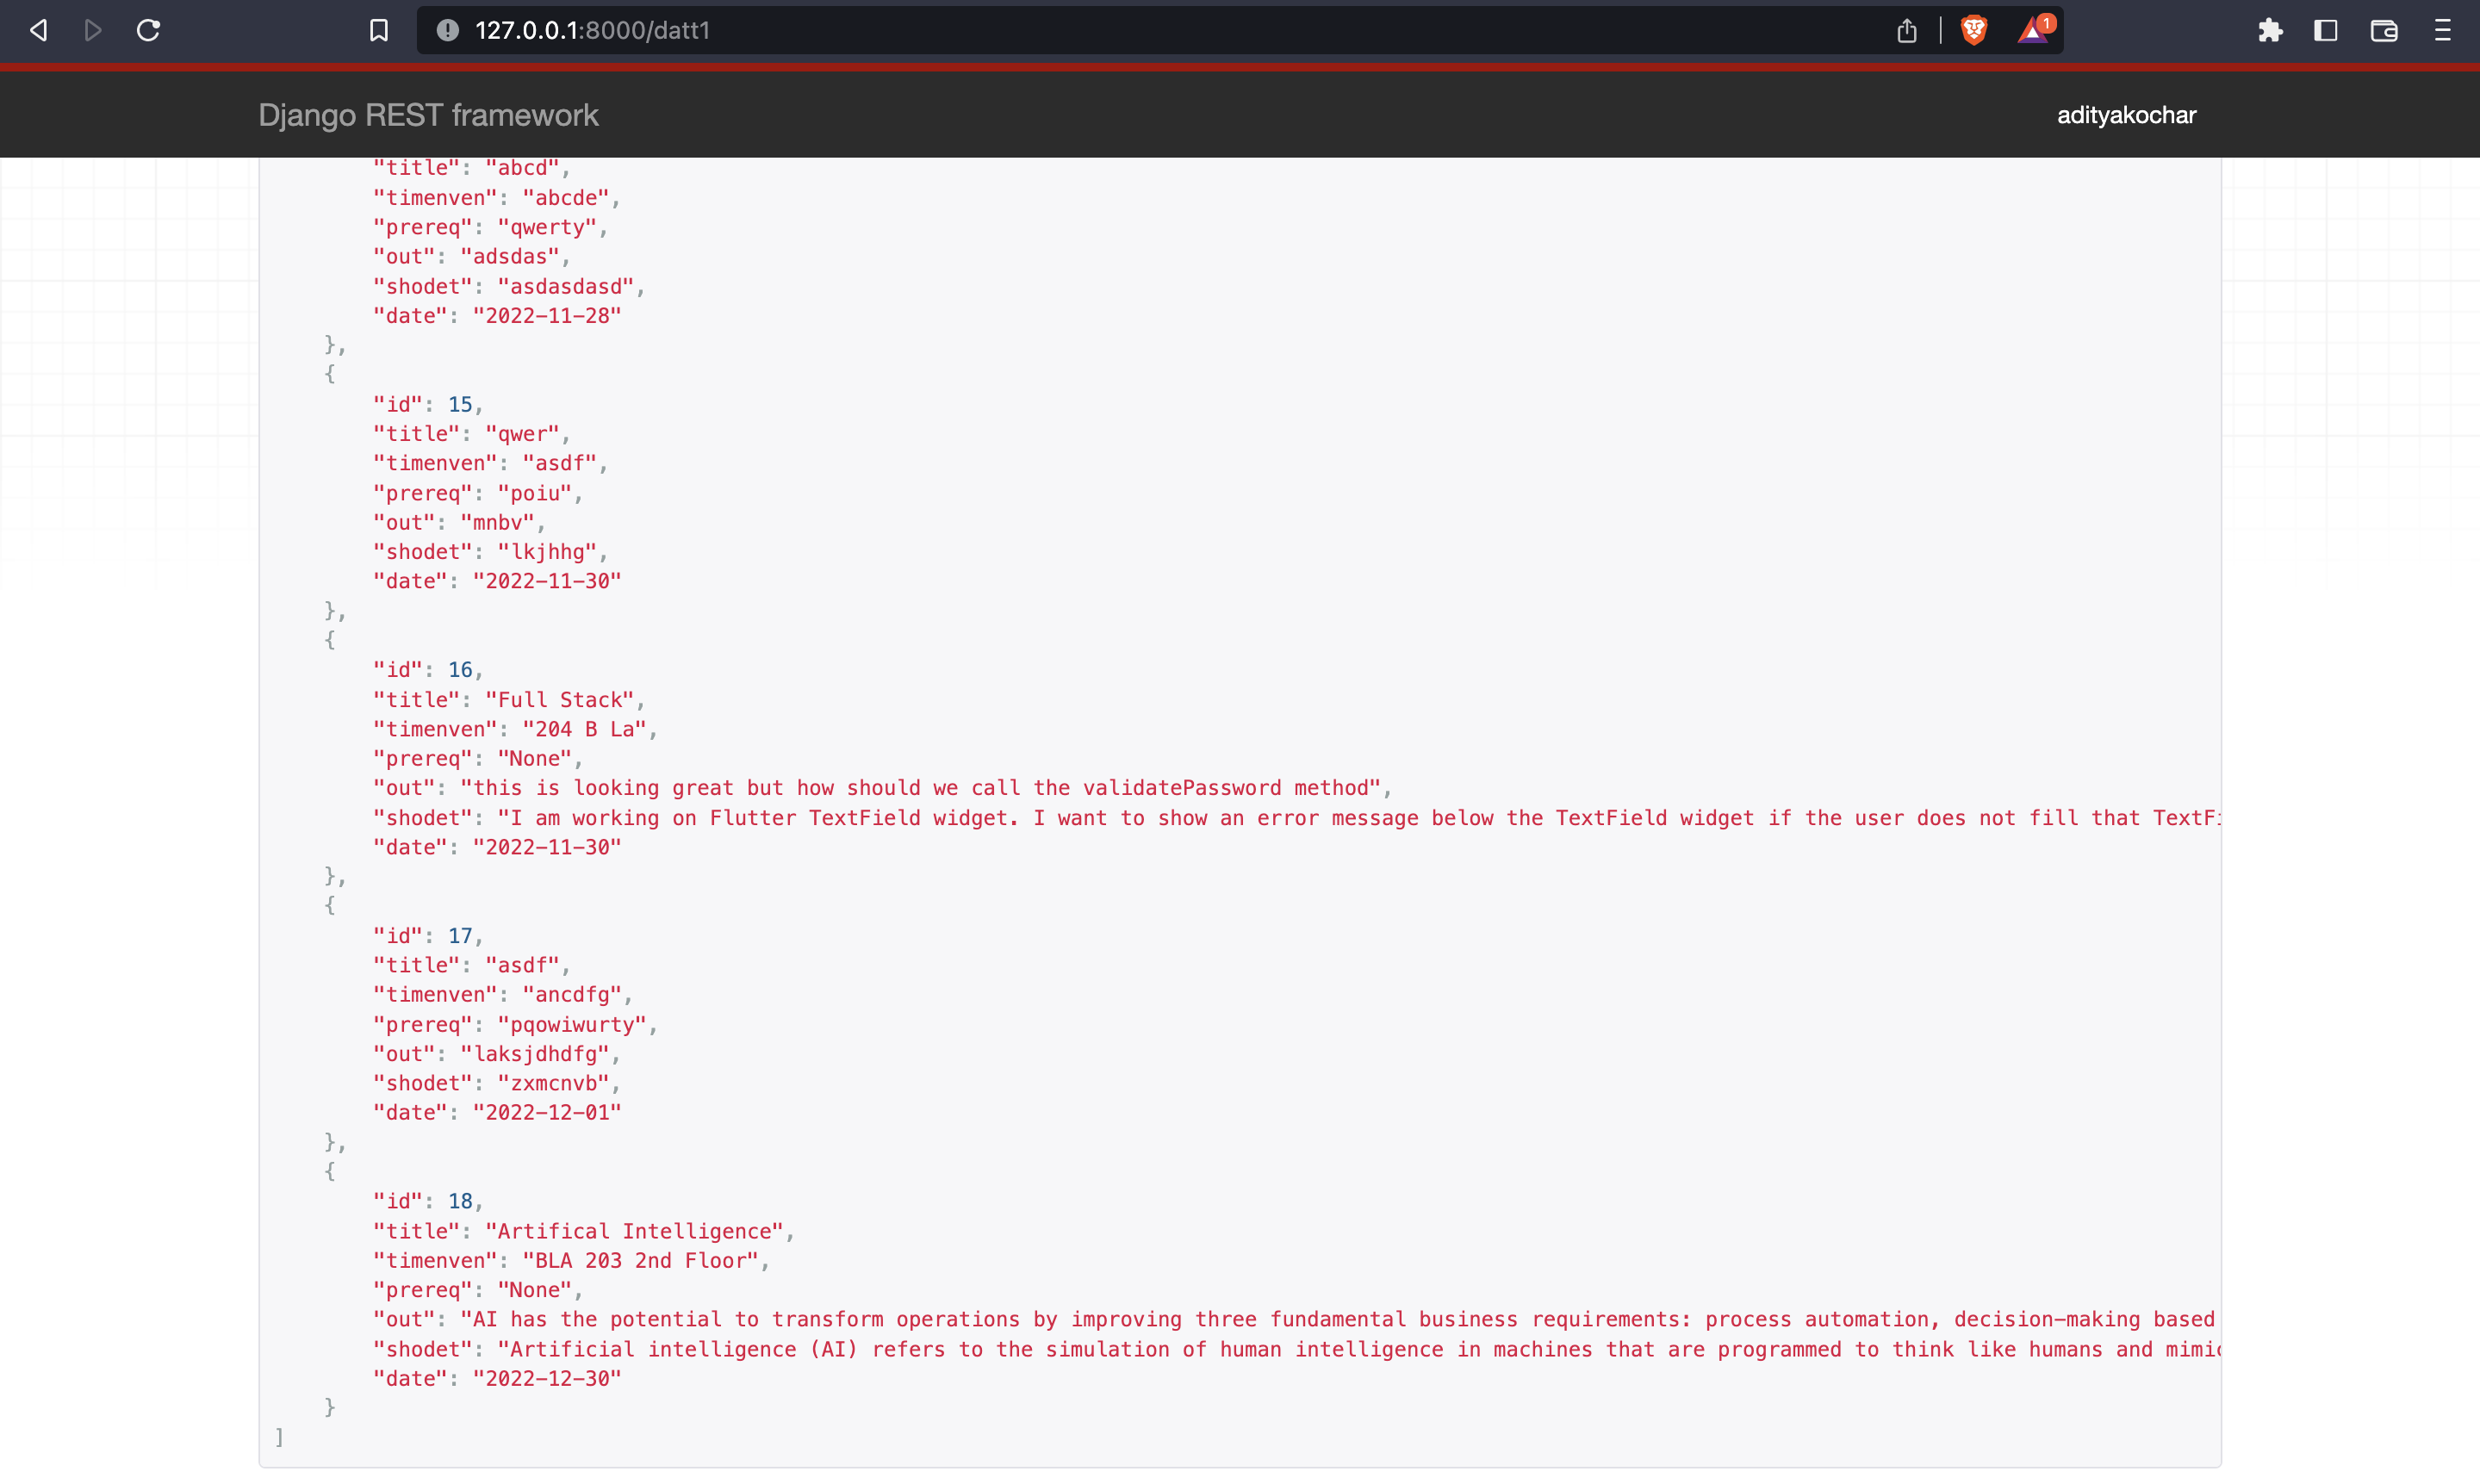
Task: Click the share page icon
Action: coord(1907,31)
